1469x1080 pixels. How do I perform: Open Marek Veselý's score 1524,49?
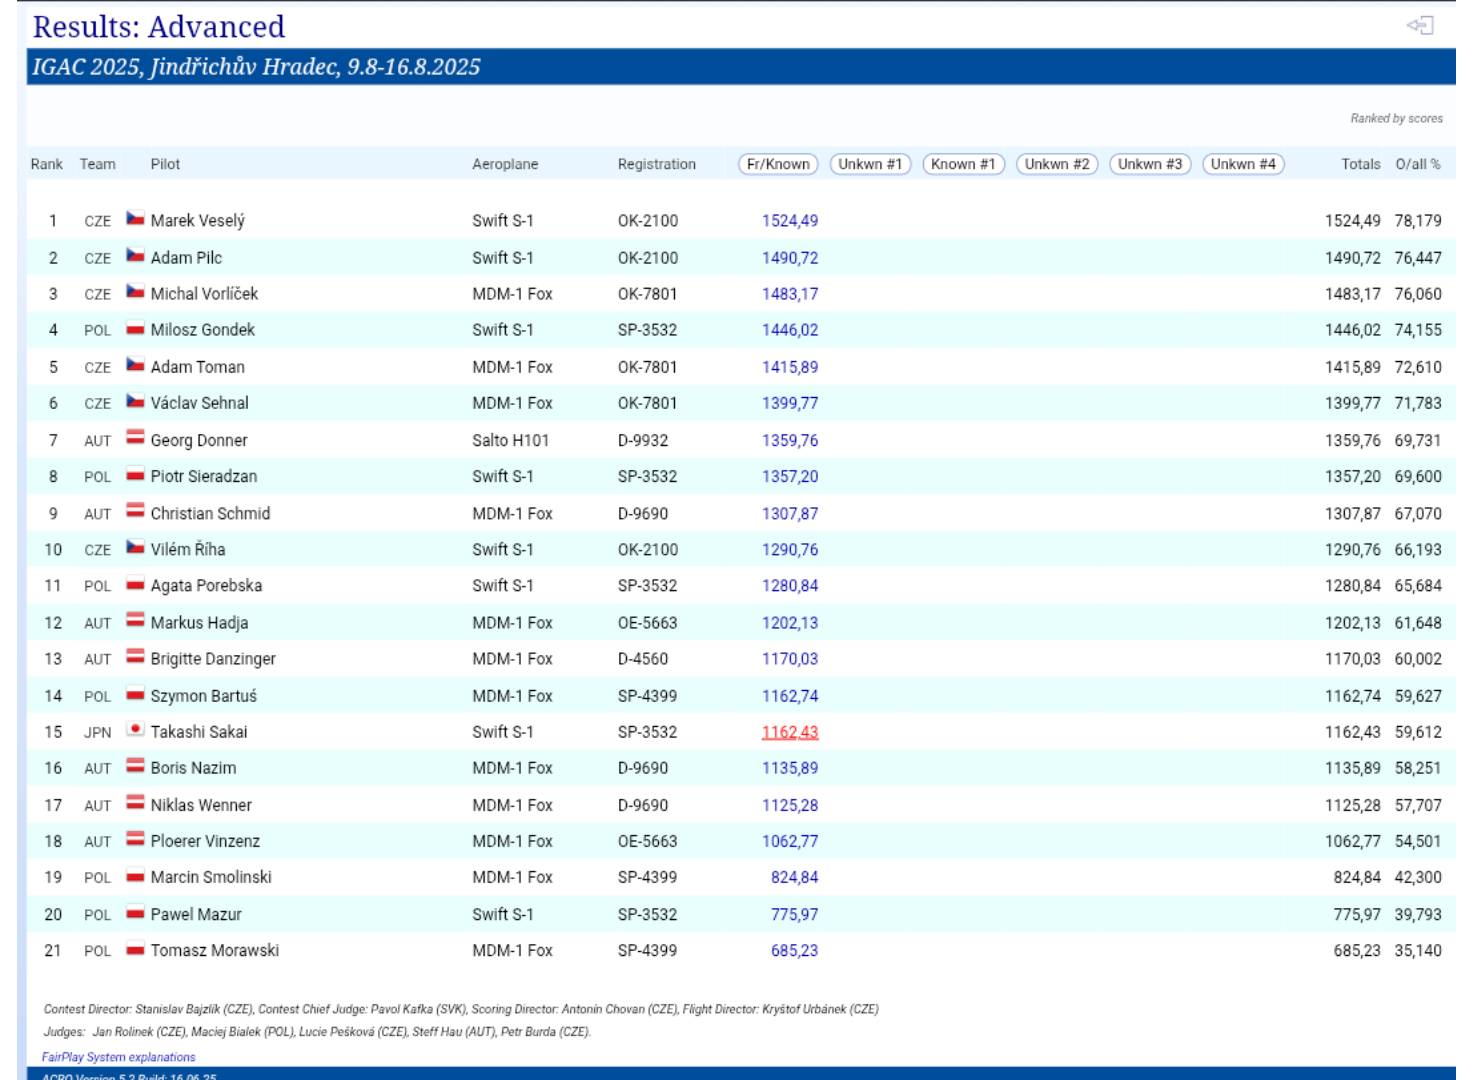789,221
